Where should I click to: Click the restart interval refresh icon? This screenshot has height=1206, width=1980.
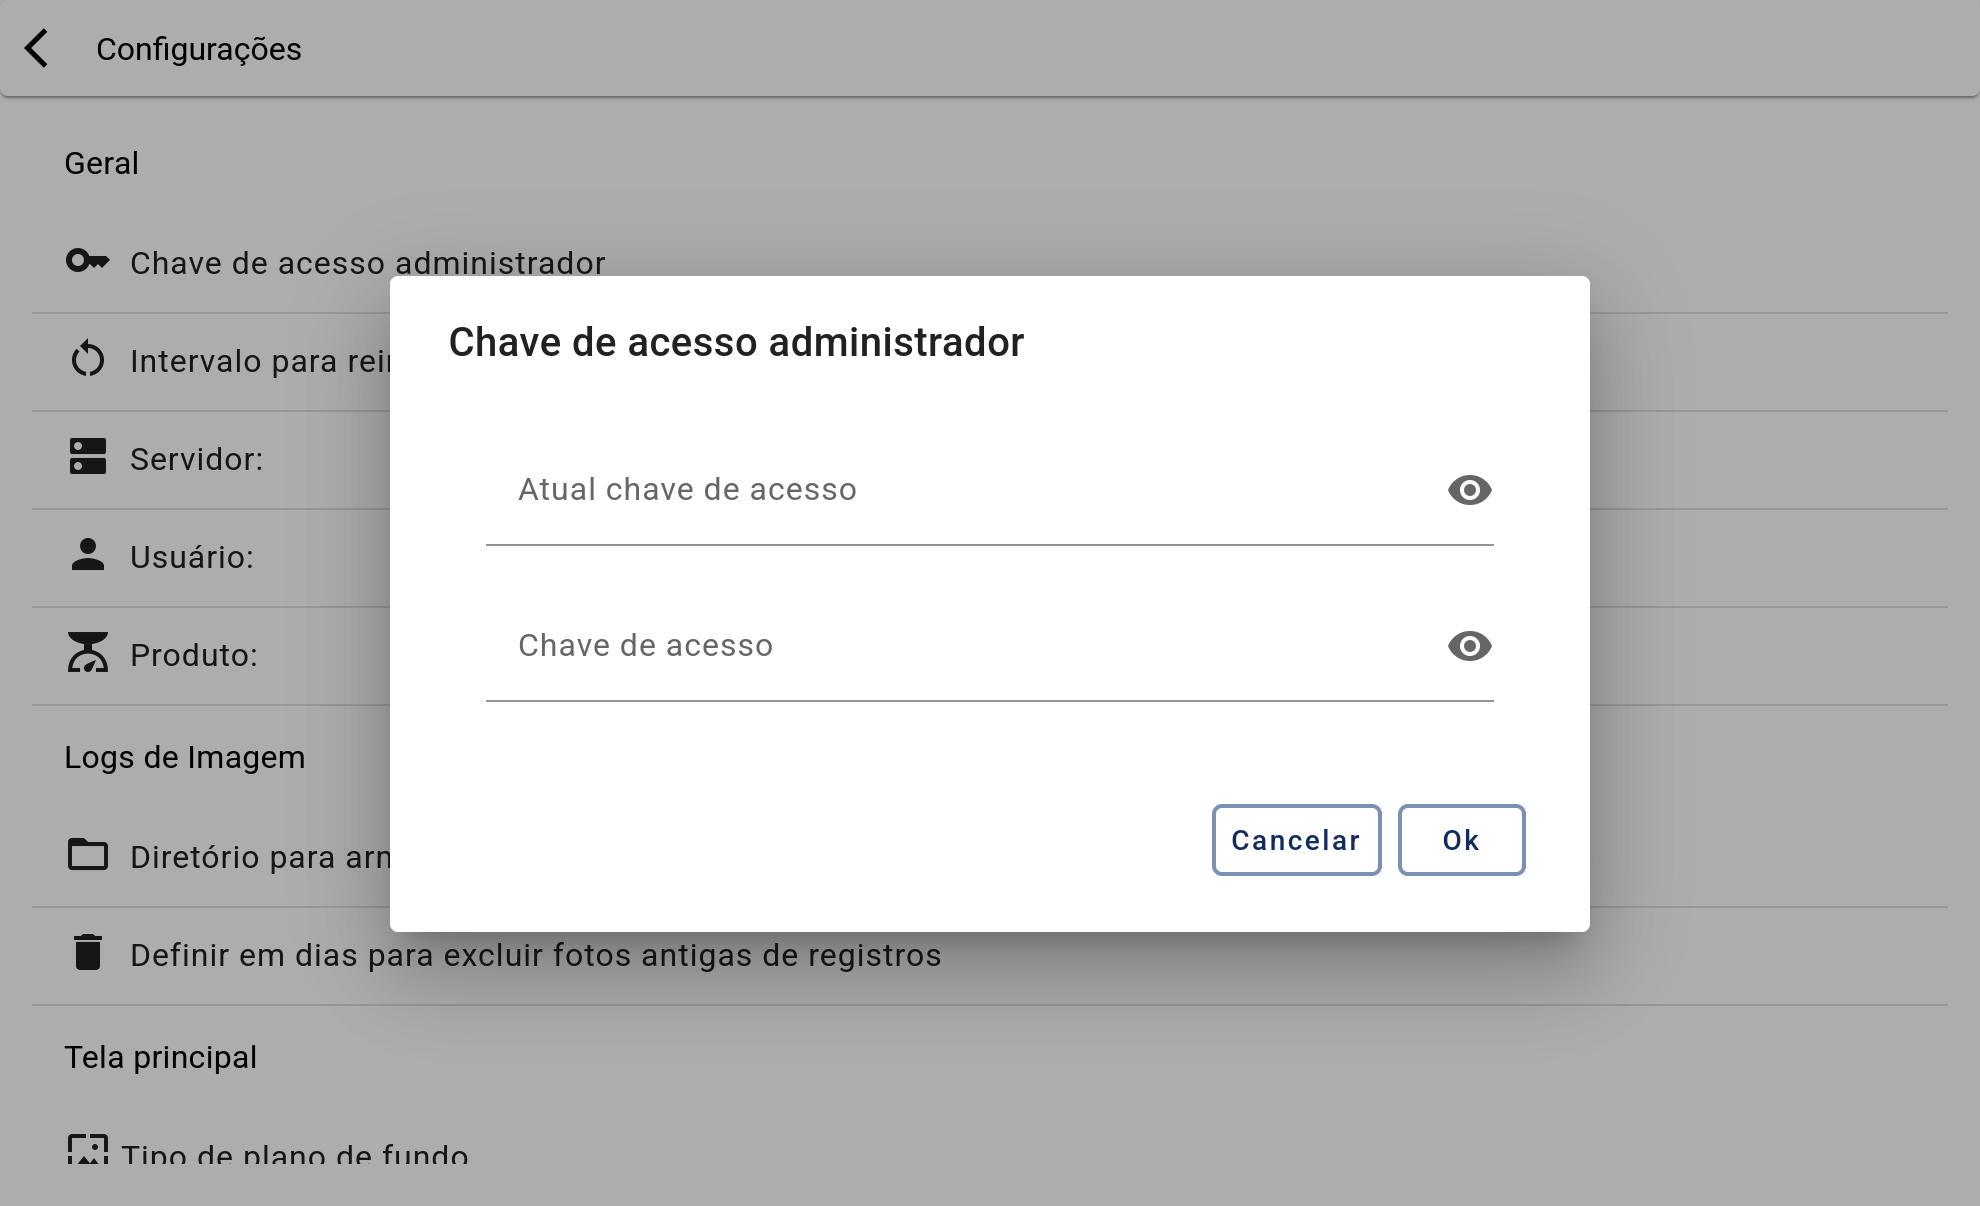tap(88, 360)
